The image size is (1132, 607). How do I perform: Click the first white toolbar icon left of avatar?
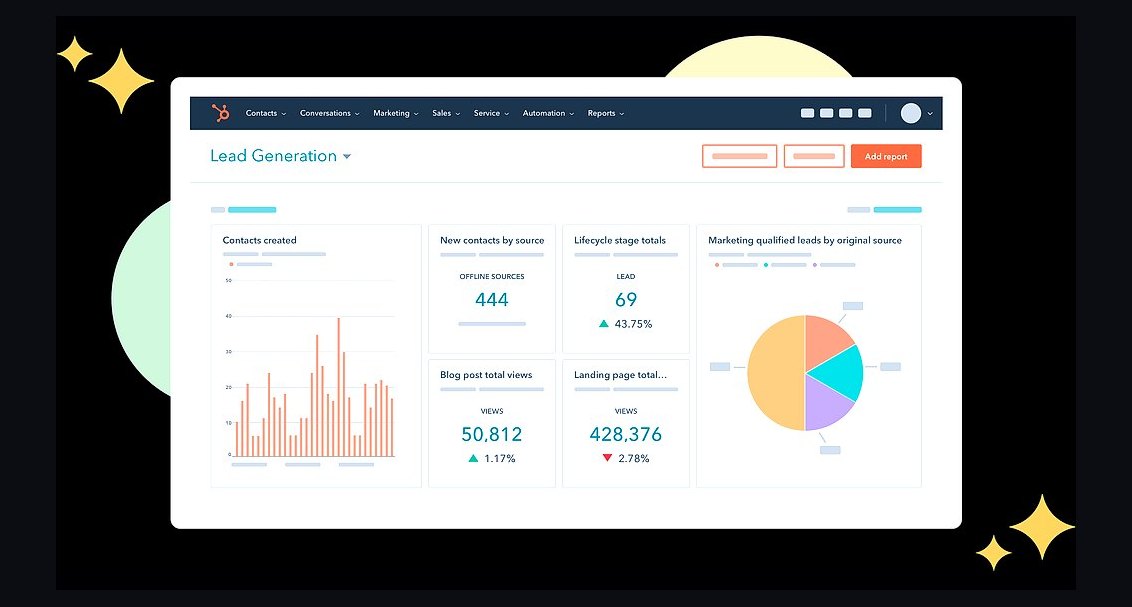click(808, 113)
